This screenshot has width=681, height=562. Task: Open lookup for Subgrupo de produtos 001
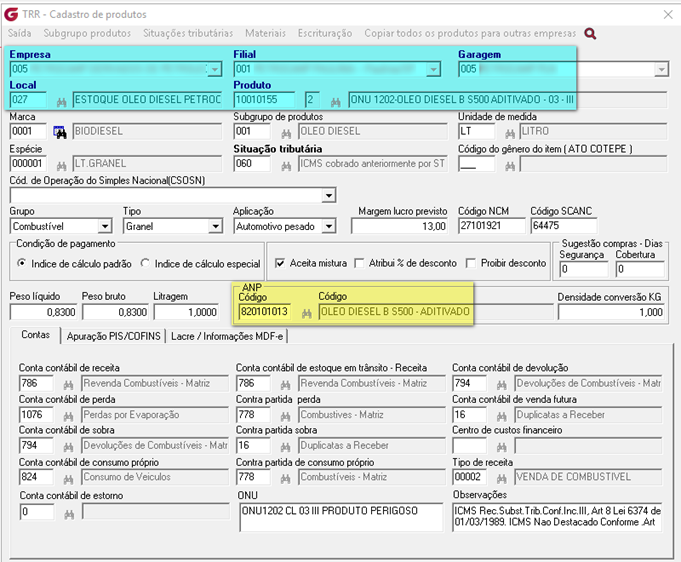(x=286, y=133)
